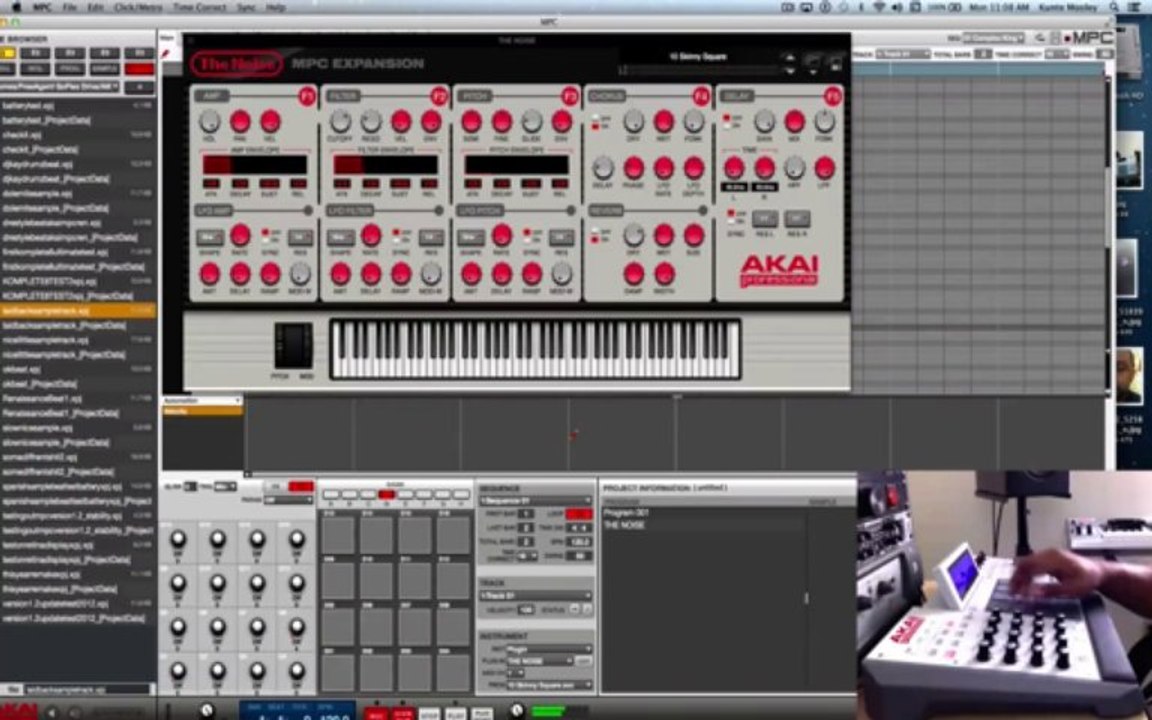Open the Help menu
Screen dimensions: 1152x720
tap(276, 7)
